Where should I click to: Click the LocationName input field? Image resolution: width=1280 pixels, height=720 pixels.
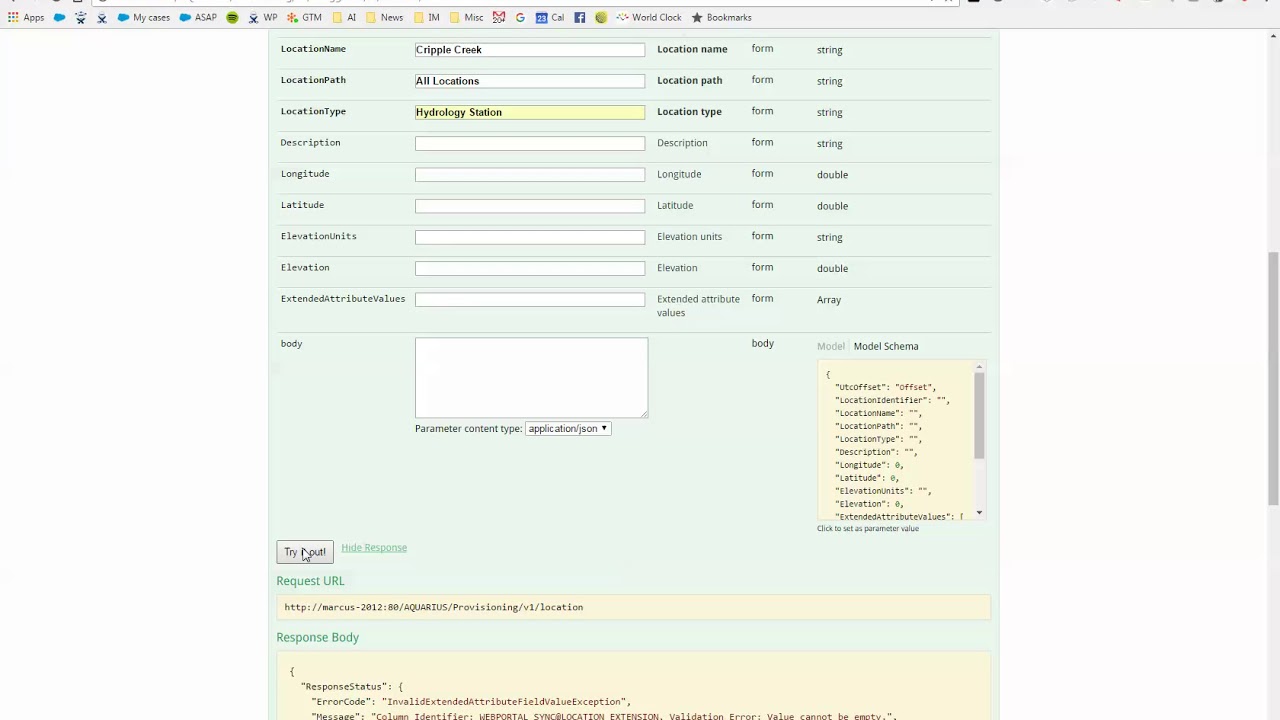530,50
